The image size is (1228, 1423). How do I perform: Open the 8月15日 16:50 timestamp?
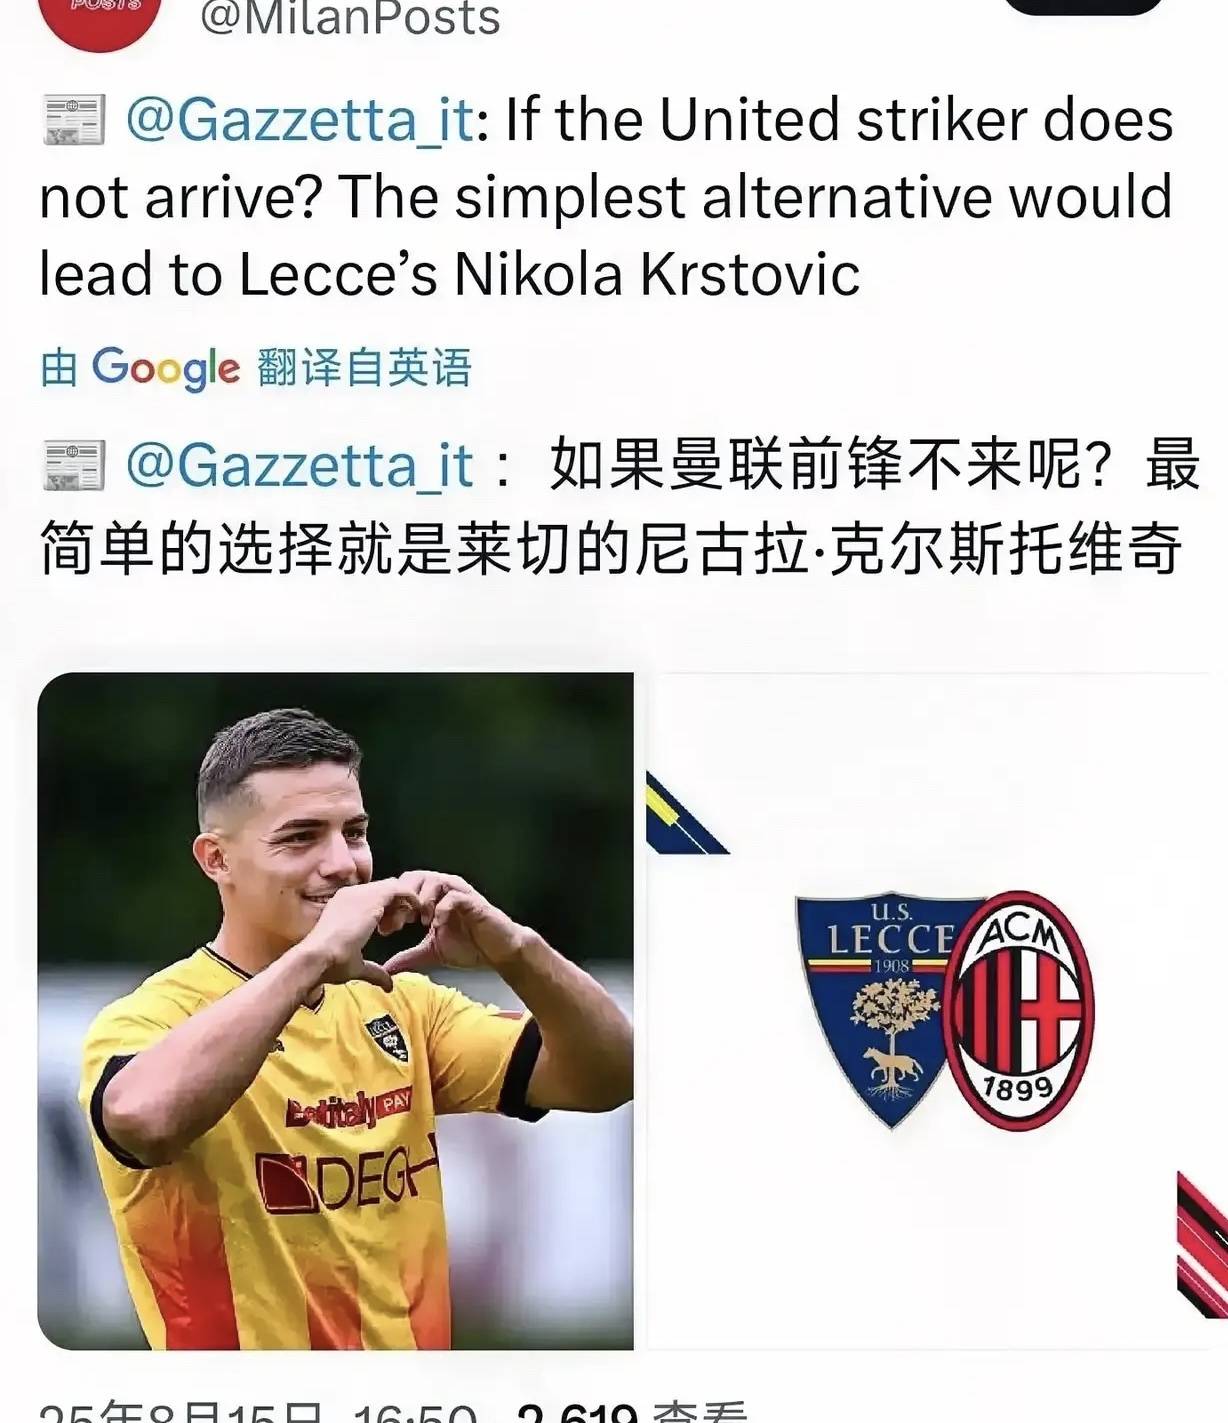[258, 1412]
